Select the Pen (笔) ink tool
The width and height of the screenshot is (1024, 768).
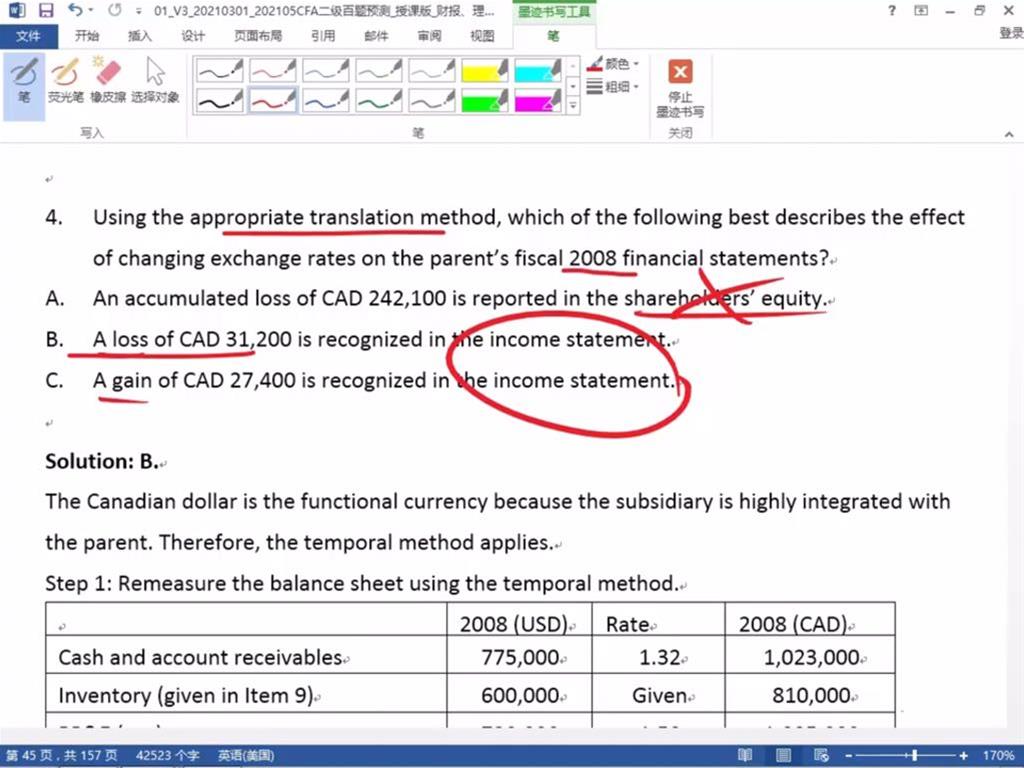[24, 80]
